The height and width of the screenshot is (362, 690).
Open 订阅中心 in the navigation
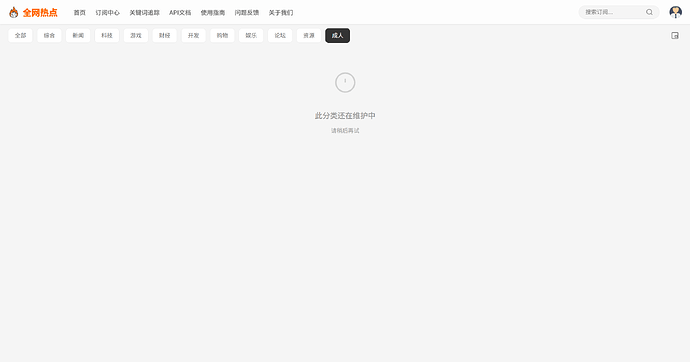click(x=107, y=13)
